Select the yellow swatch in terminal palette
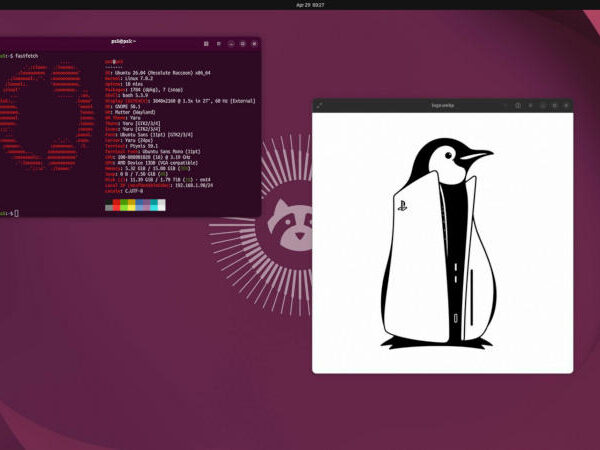Image resolution: width=600 pixels, height=450 pixels. (131, 205)
